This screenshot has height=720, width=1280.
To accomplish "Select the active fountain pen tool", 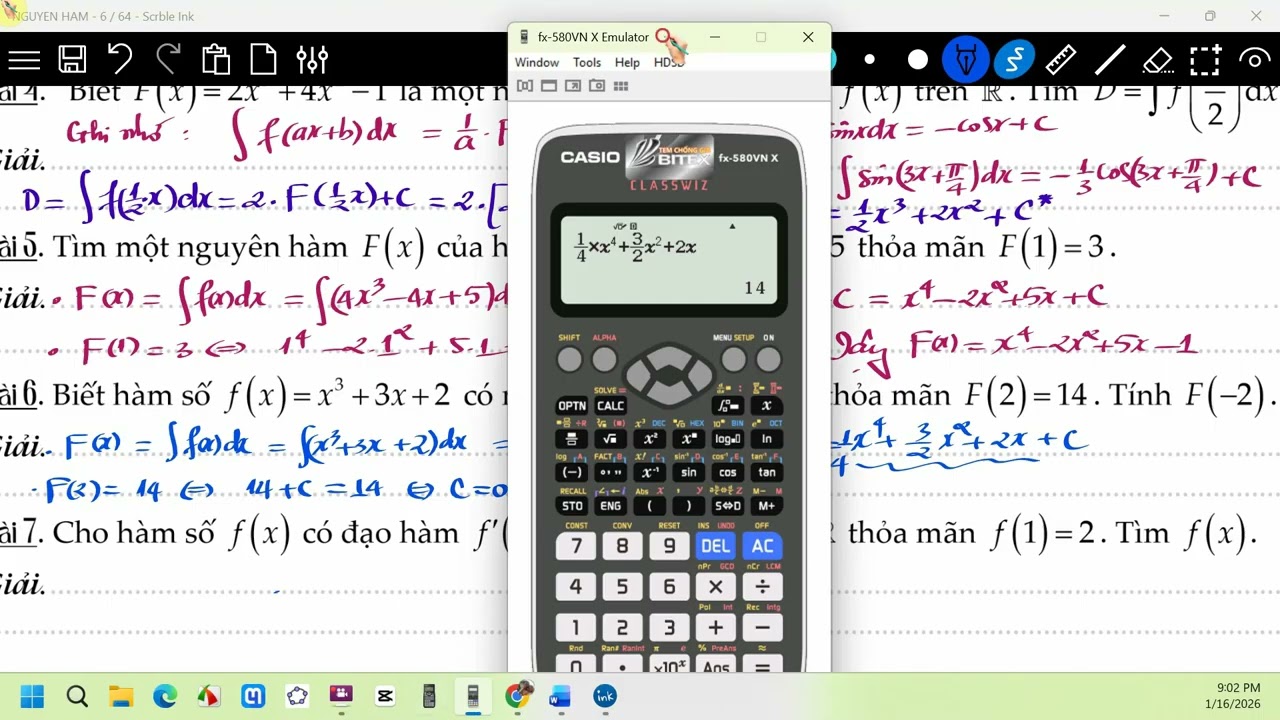I will [966, 60].
